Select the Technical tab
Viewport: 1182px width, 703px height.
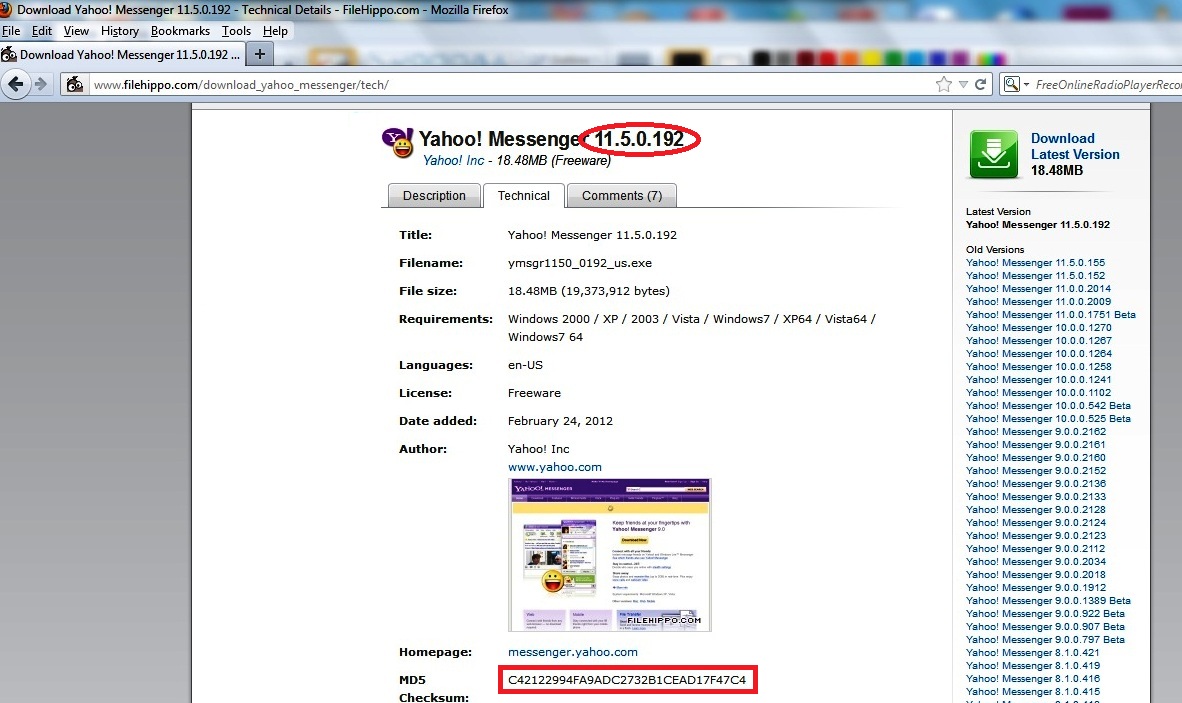(x=524, y=195)
